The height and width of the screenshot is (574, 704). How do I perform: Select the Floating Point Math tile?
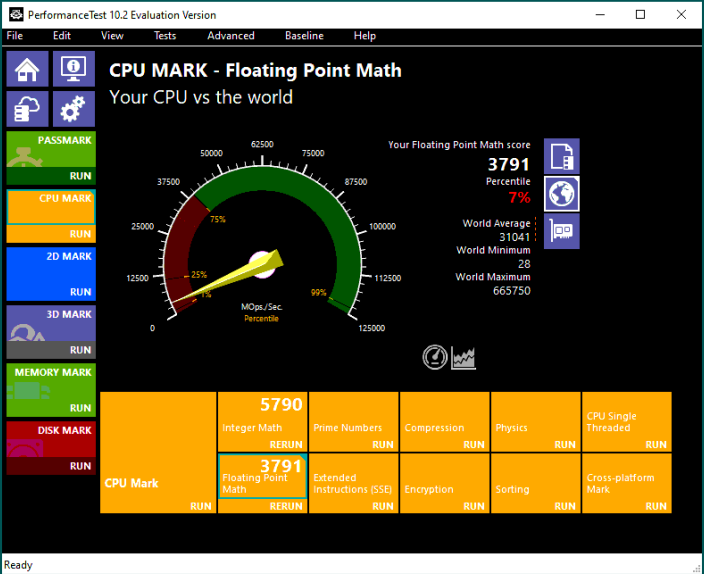263,476
